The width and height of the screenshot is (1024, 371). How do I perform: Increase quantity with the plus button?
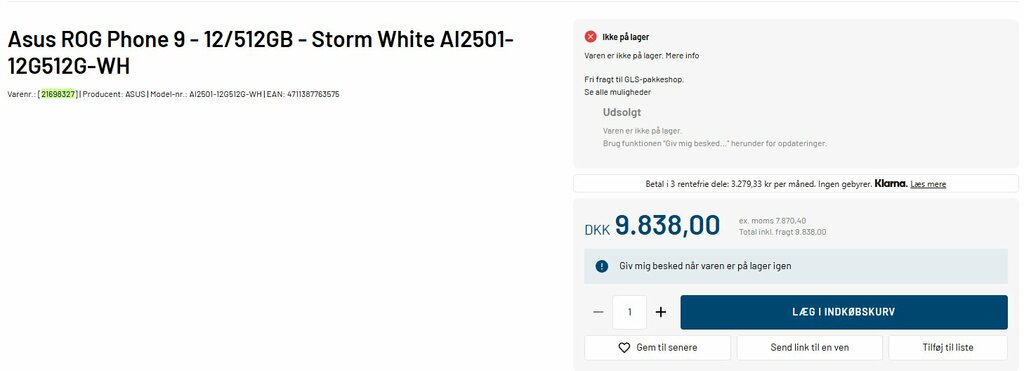(661, 312)
